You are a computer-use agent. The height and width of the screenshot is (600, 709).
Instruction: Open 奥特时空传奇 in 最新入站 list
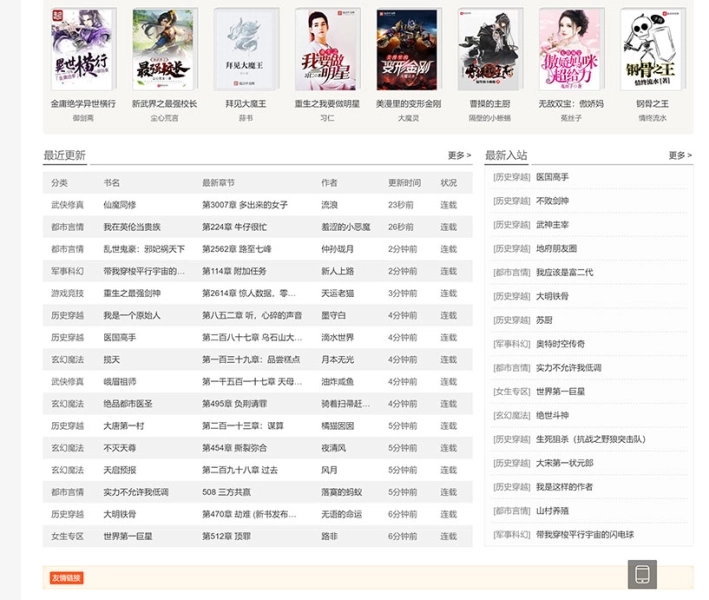point(561,344)
